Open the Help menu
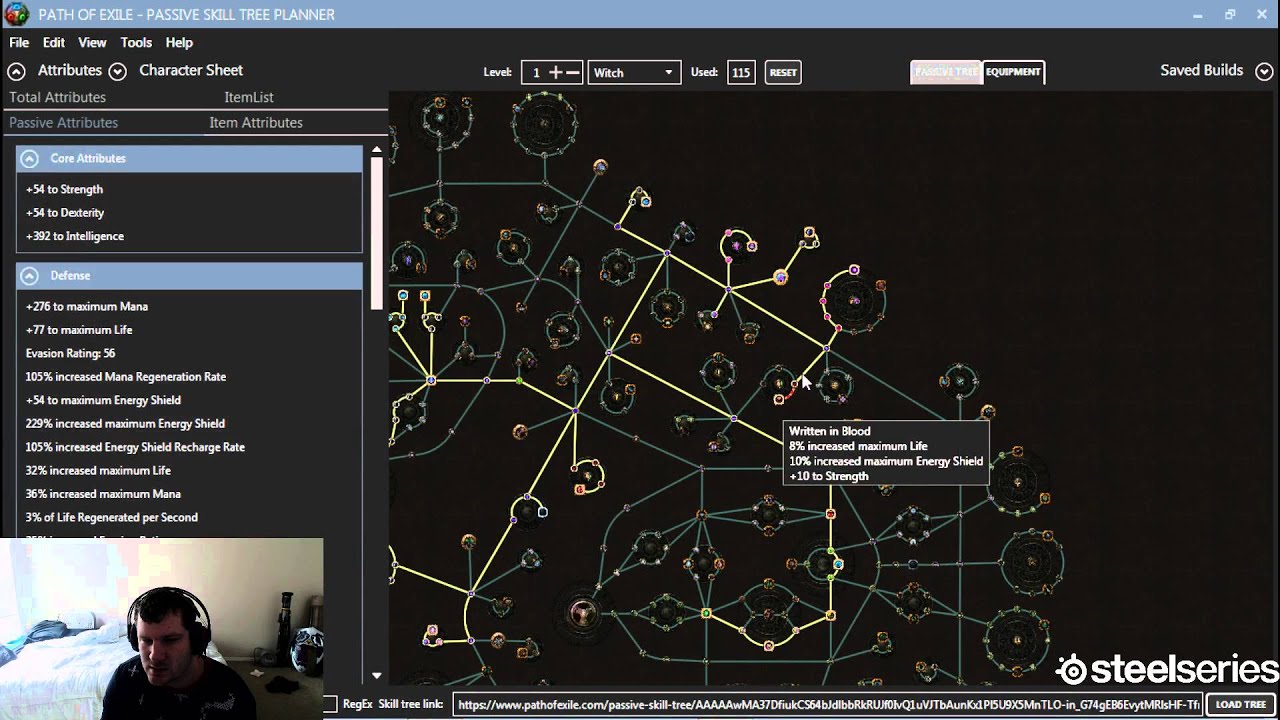 pos(179,43)
